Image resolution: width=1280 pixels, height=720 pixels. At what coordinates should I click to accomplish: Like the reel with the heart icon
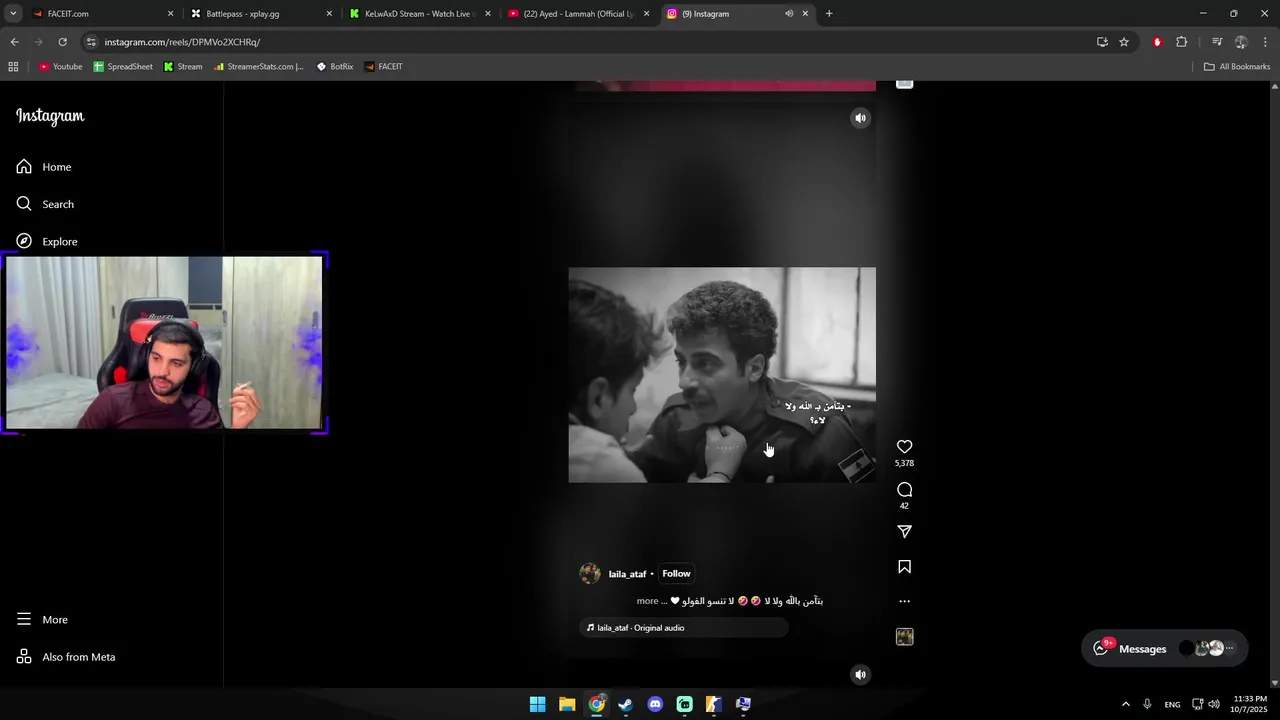click(x=904, y=447)
